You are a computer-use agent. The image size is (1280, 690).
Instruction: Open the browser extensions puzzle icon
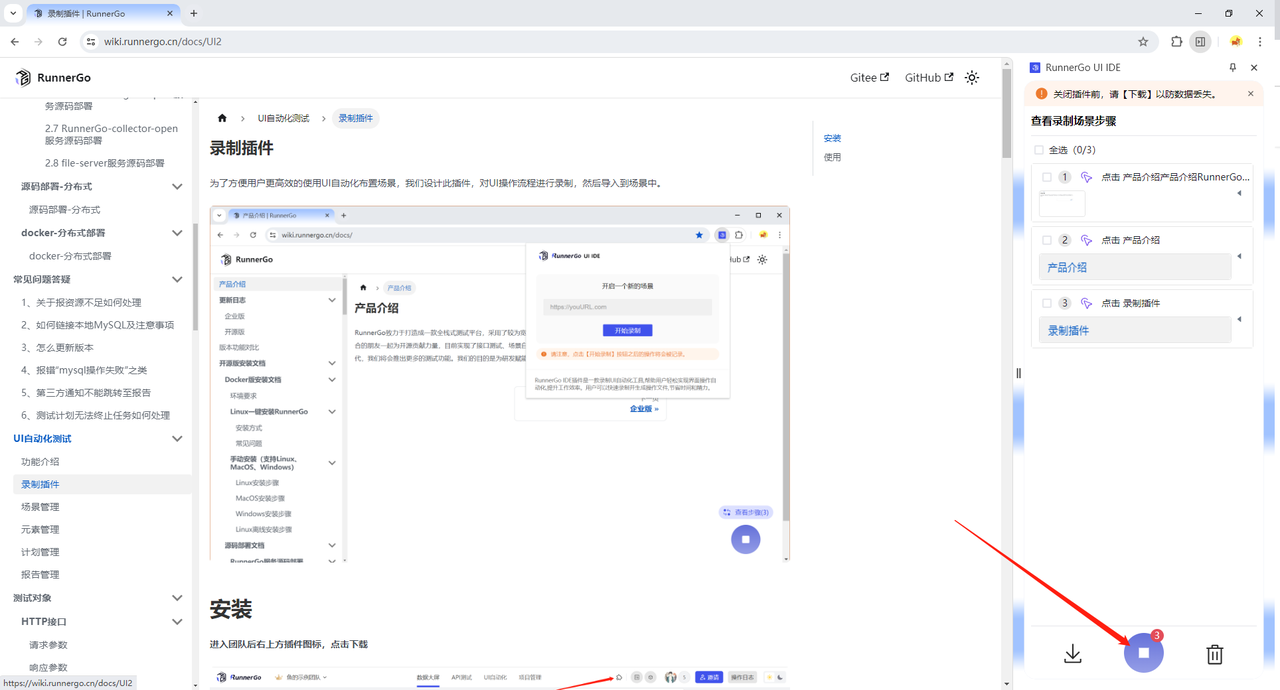[x=1176, y=42]
